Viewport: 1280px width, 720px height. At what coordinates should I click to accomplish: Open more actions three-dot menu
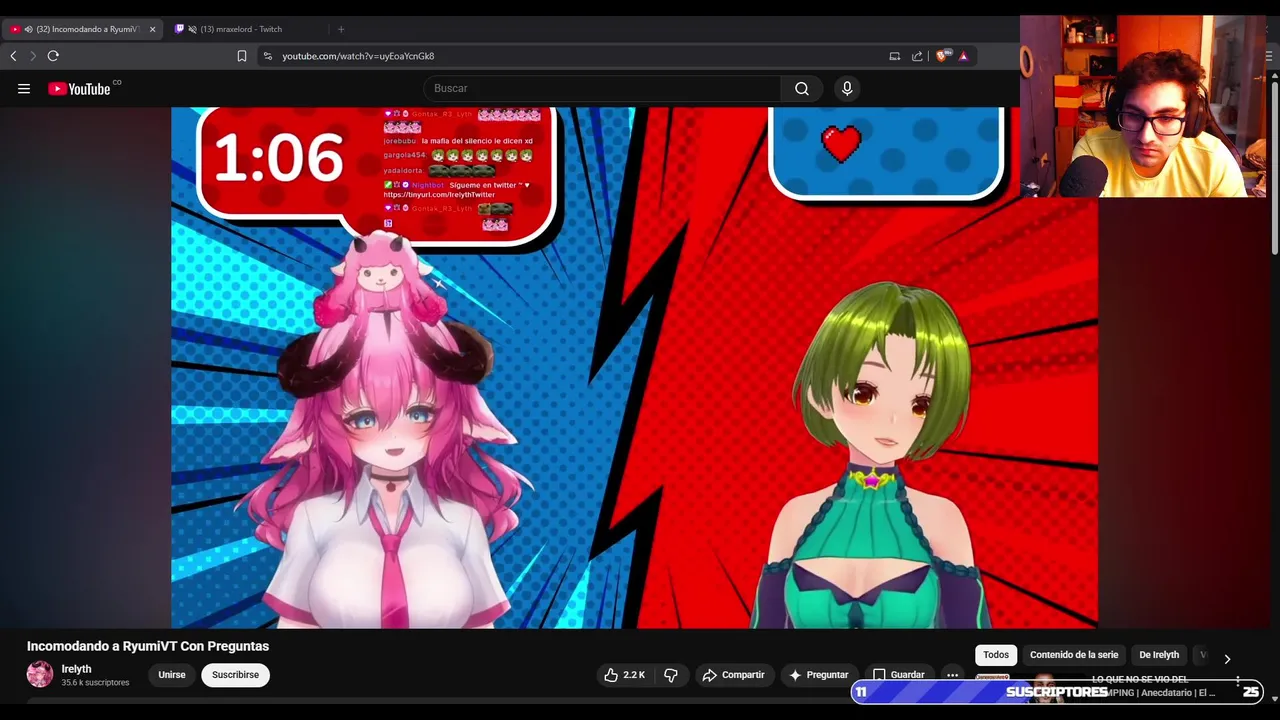[952, 675]
